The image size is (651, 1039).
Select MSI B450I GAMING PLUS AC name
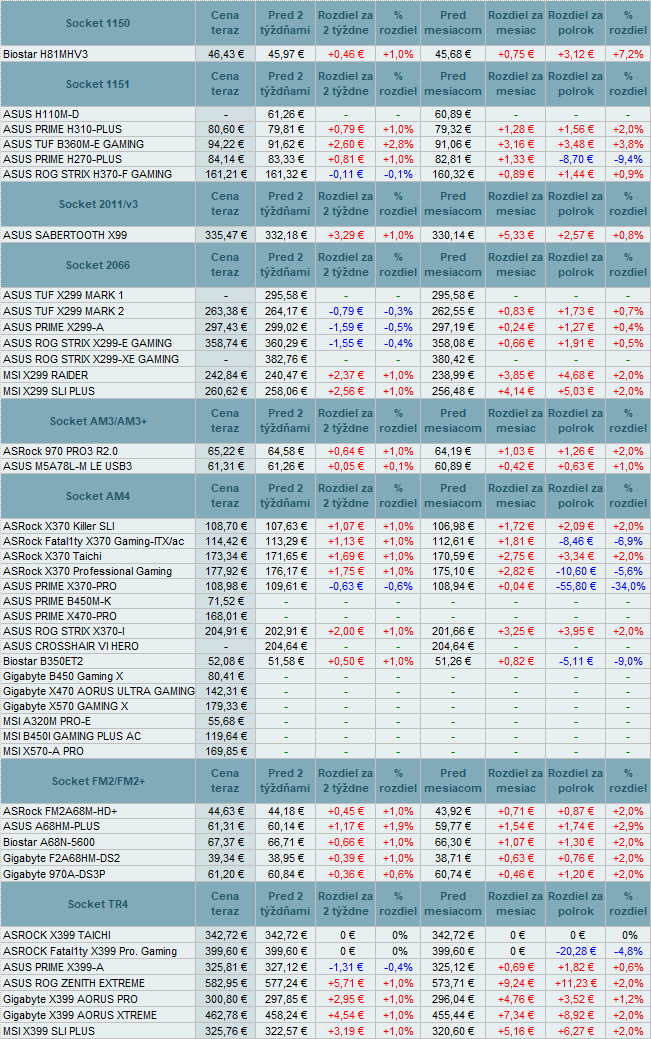[x=72, y=736]
